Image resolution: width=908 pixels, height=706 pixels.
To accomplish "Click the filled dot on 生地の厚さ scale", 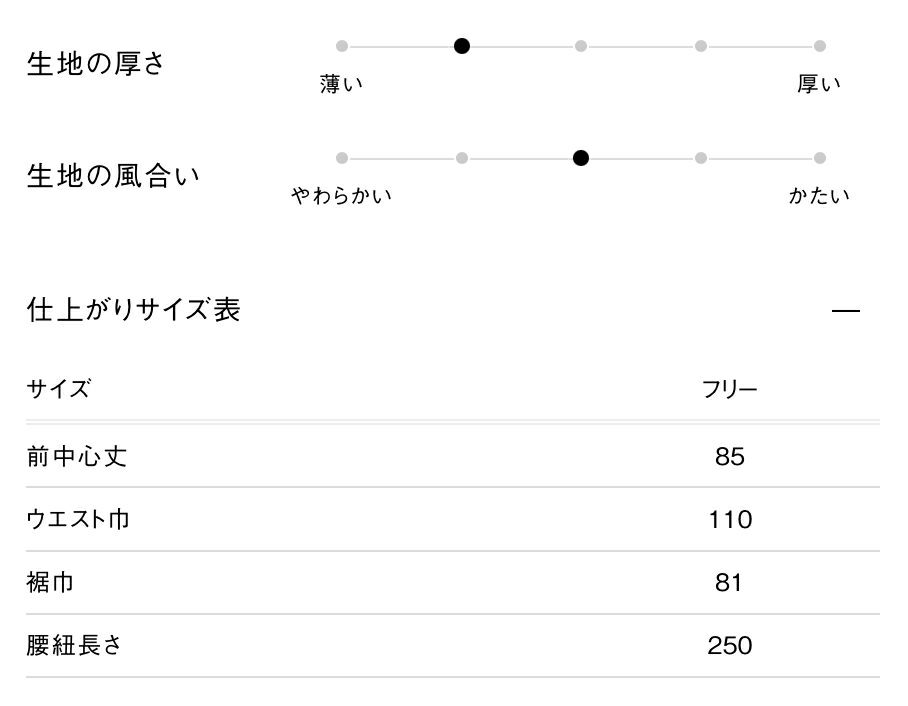I will point(461,46).
